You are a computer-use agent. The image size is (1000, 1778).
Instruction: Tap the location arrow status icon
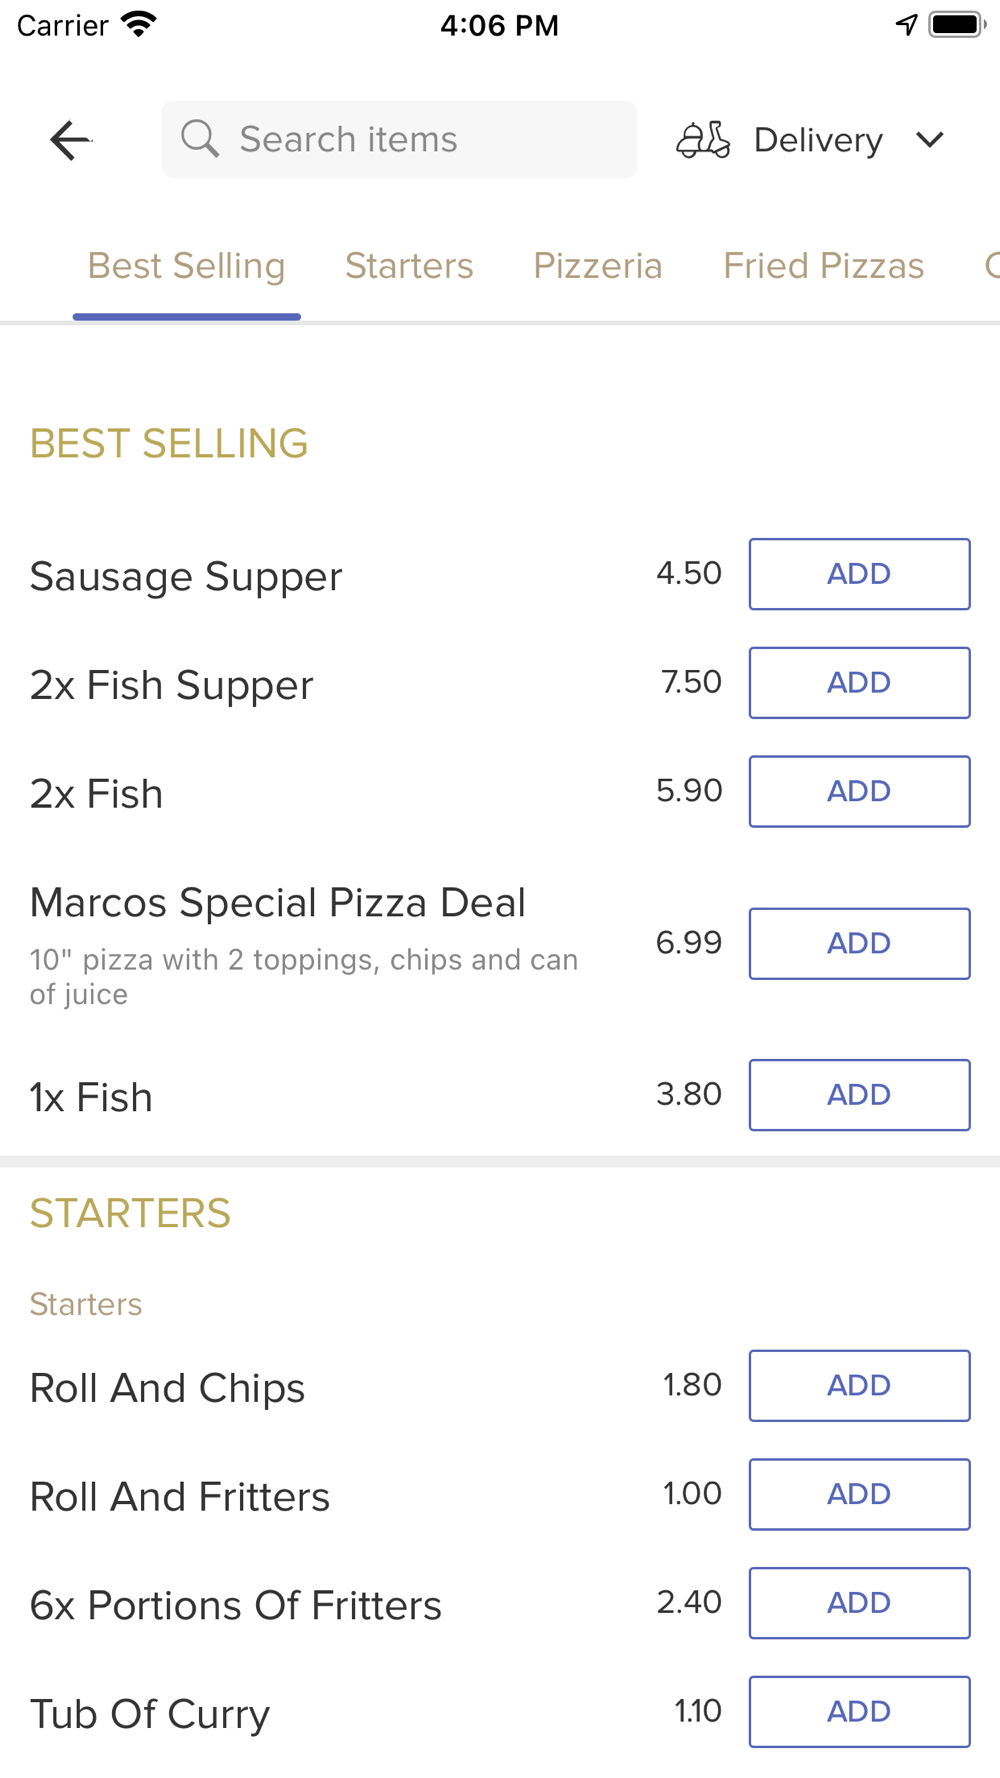pyautogui.click(x=906, y=25)
